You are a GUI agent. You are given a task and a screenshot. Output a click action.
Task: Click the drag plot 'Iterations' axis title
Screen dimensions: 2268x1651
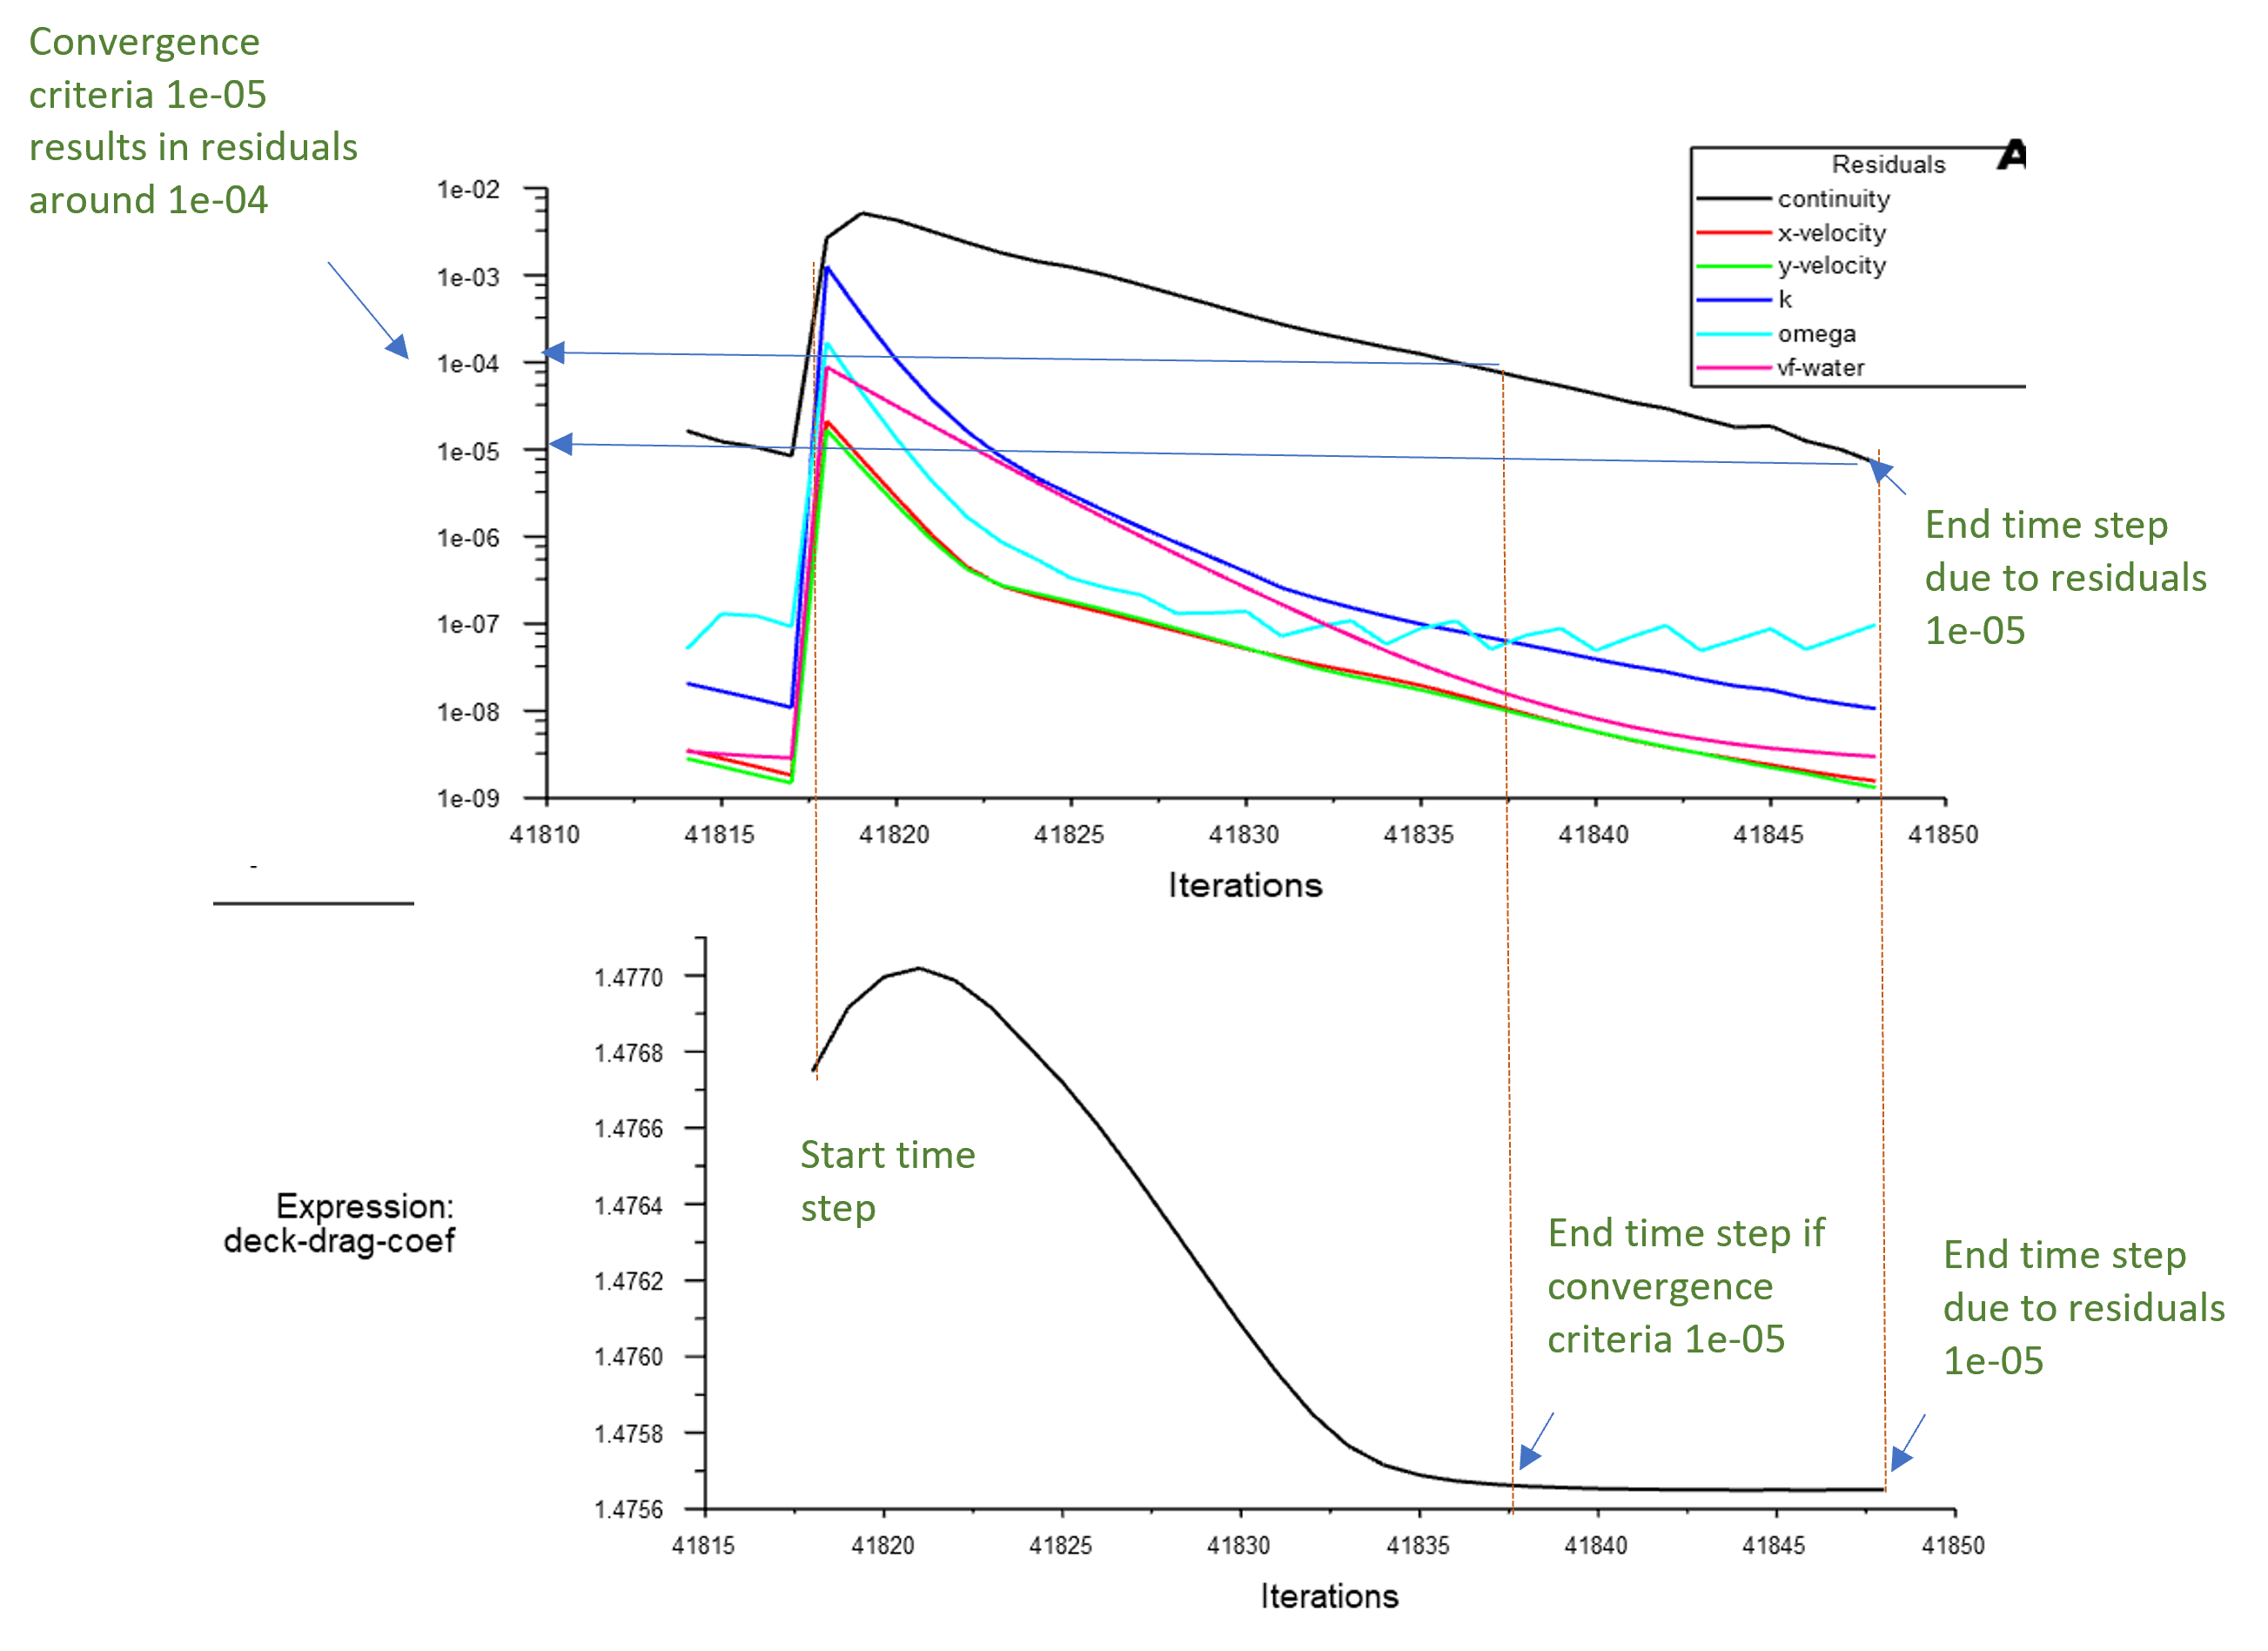pos(1329,1596)
